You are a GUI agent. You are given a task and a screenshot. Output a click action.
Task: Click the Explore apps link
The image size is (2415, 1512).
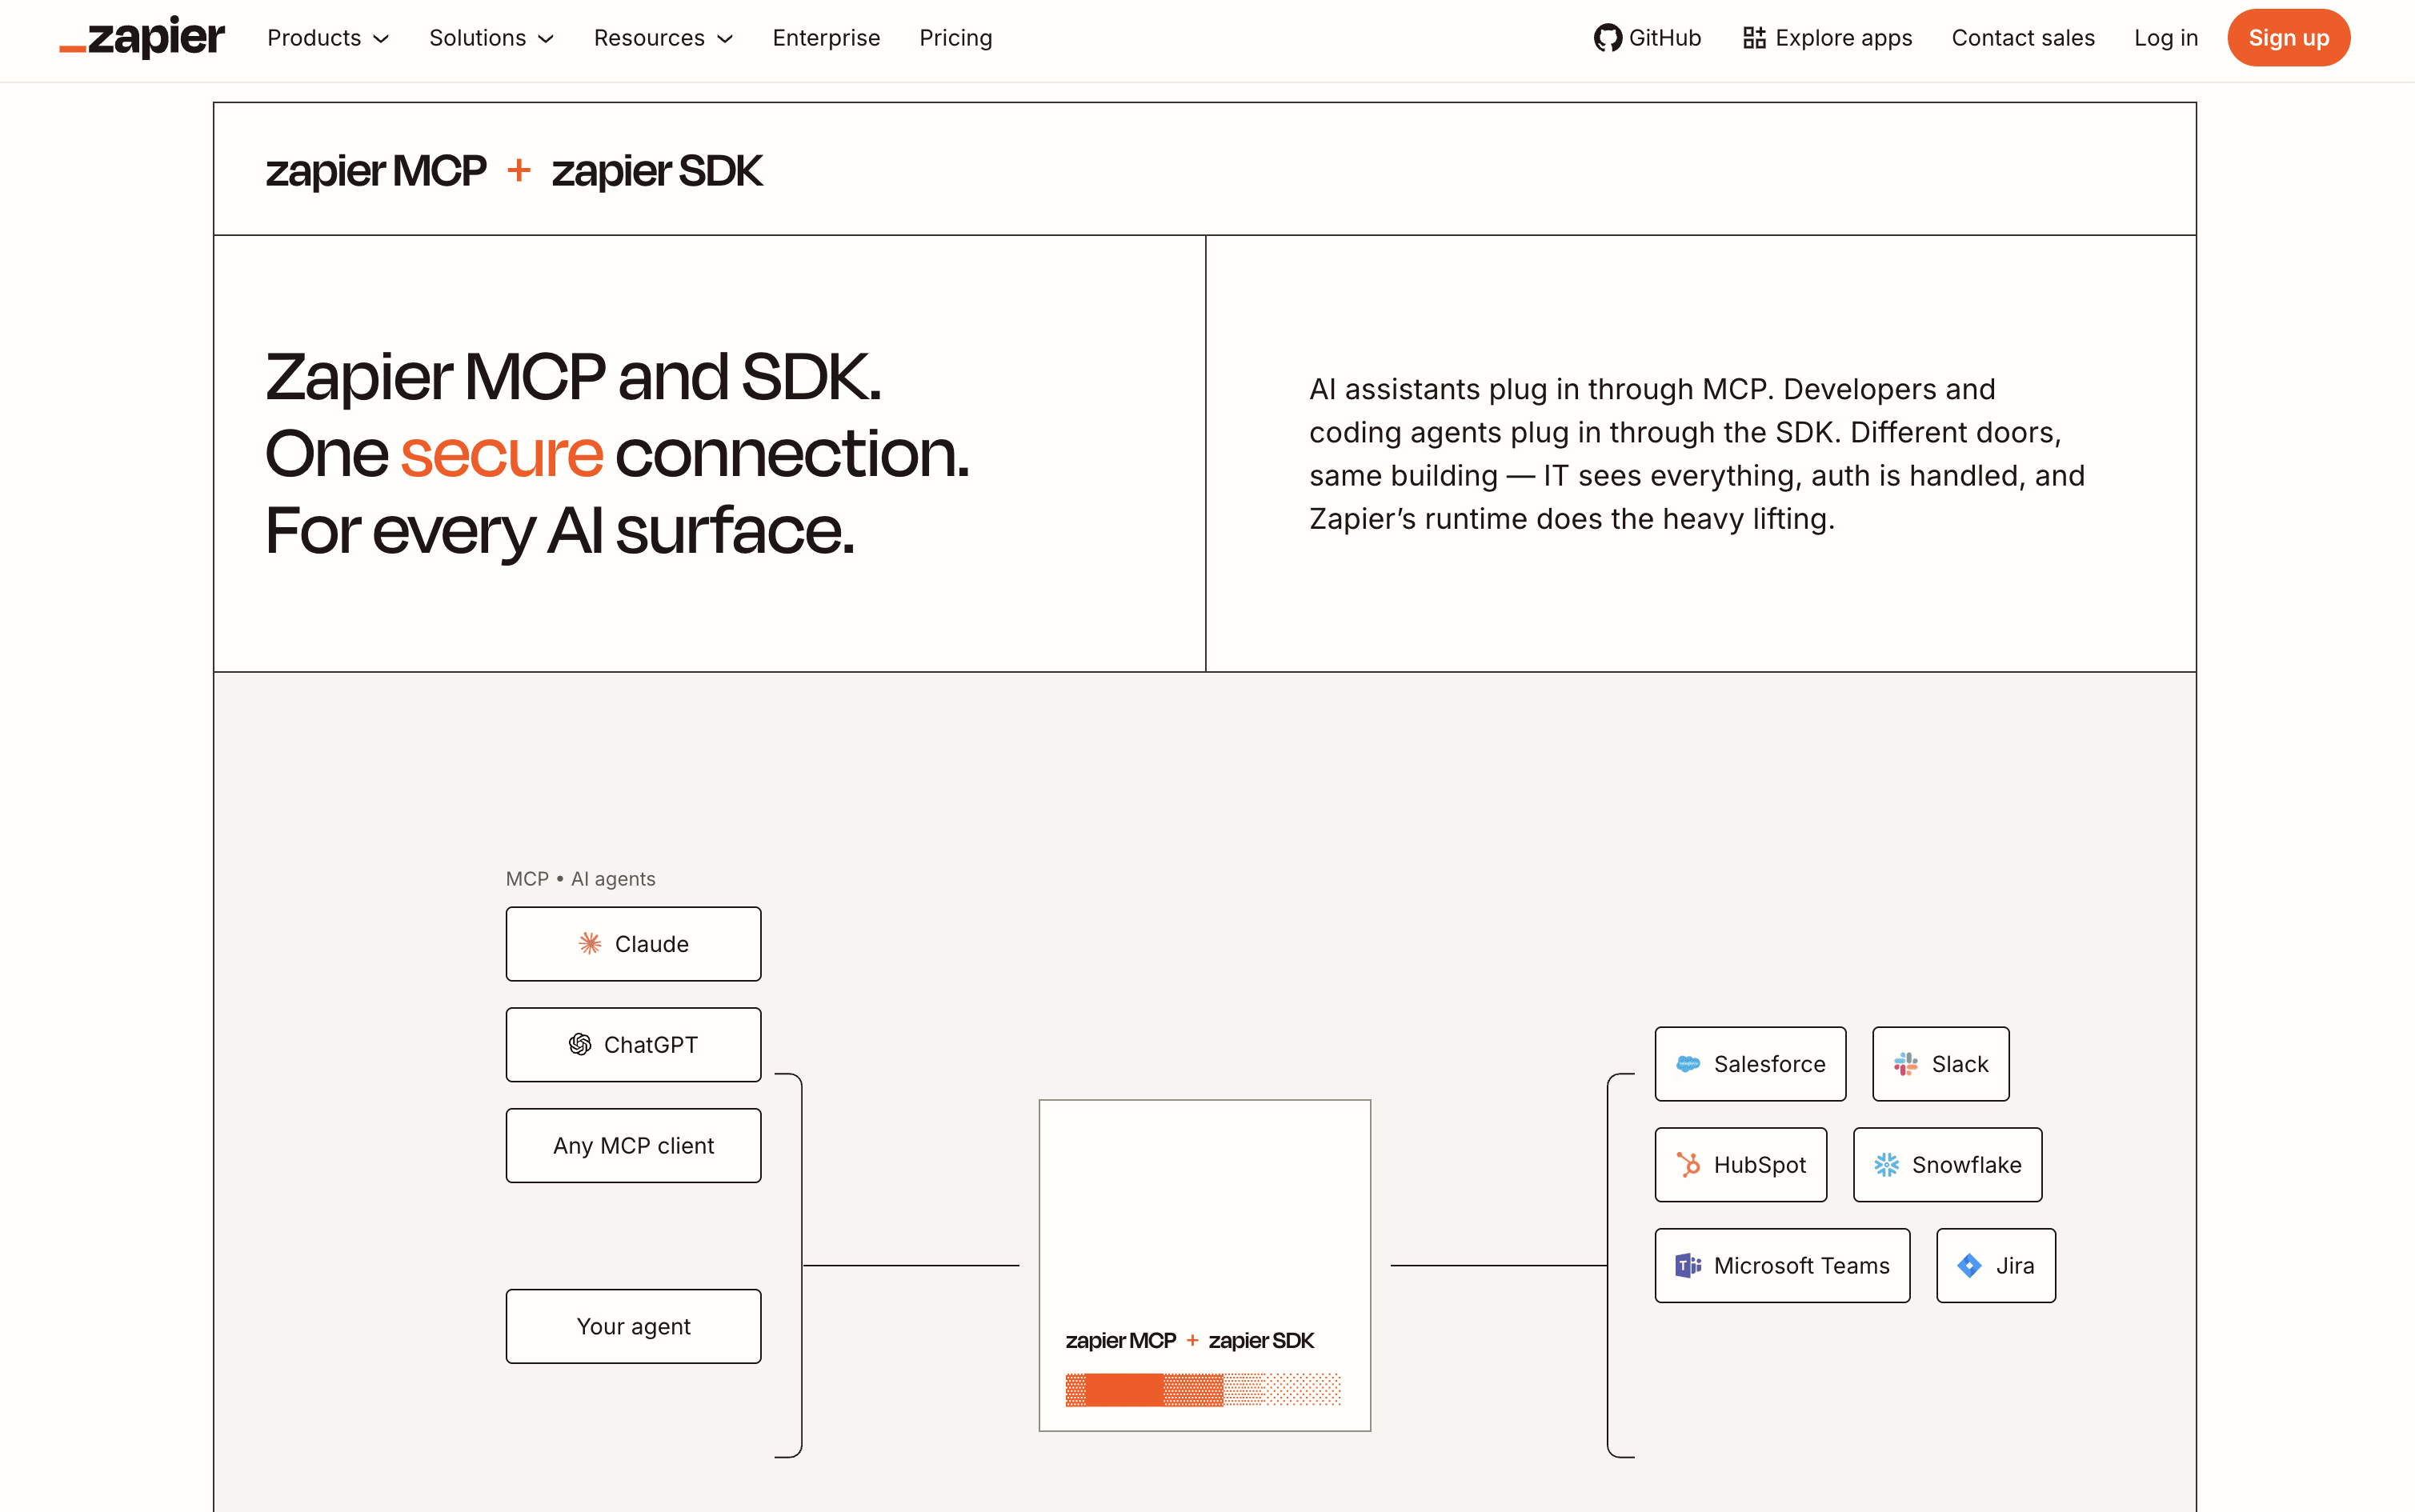[x=1827, y=38]
